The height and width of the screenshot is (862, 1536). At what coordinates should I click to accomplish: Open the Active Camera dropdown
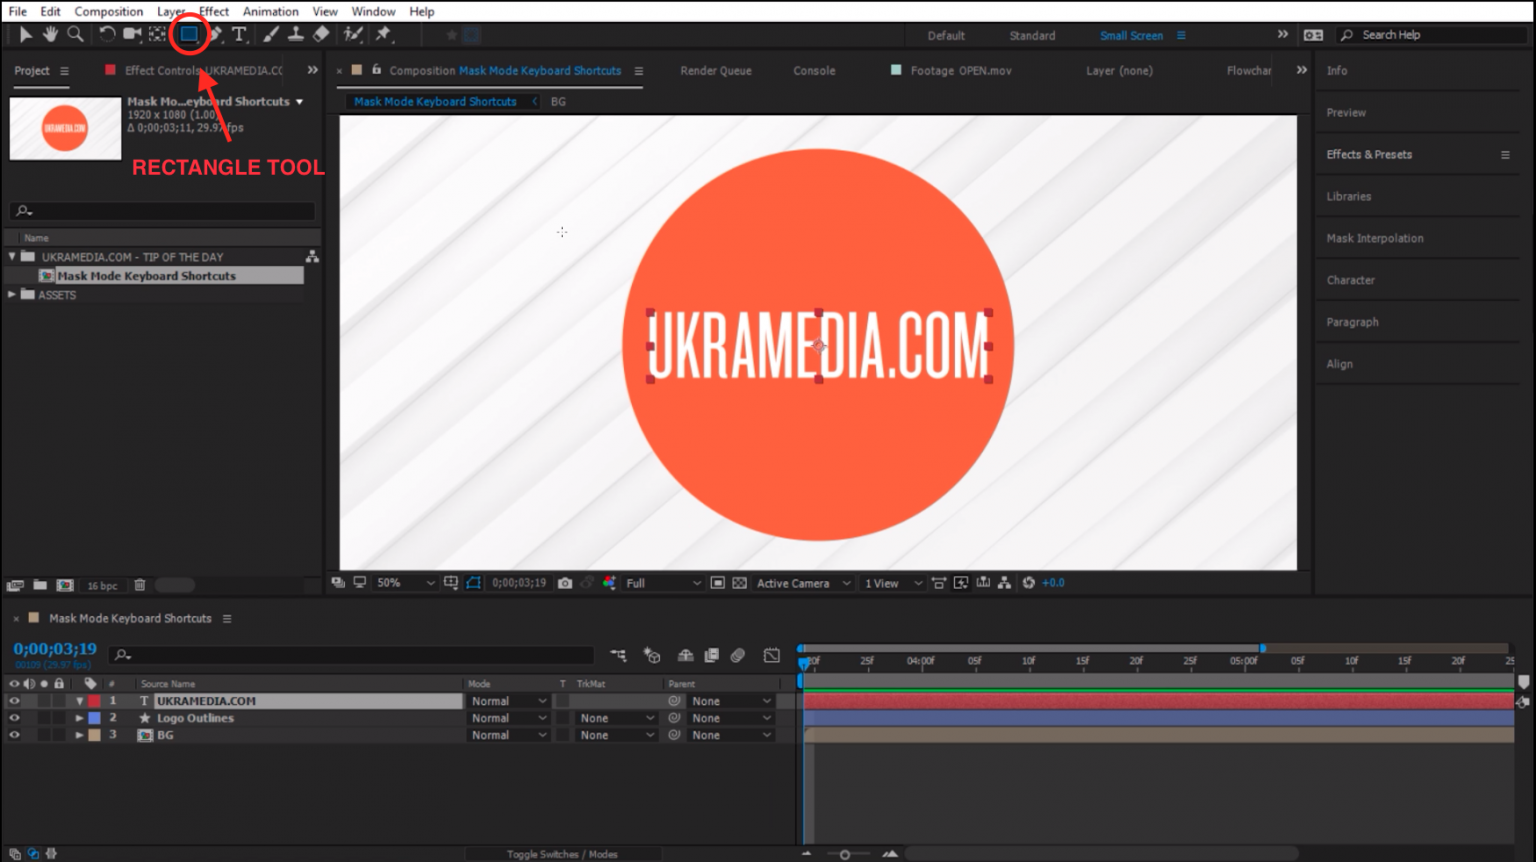click(x=803, y=583)
